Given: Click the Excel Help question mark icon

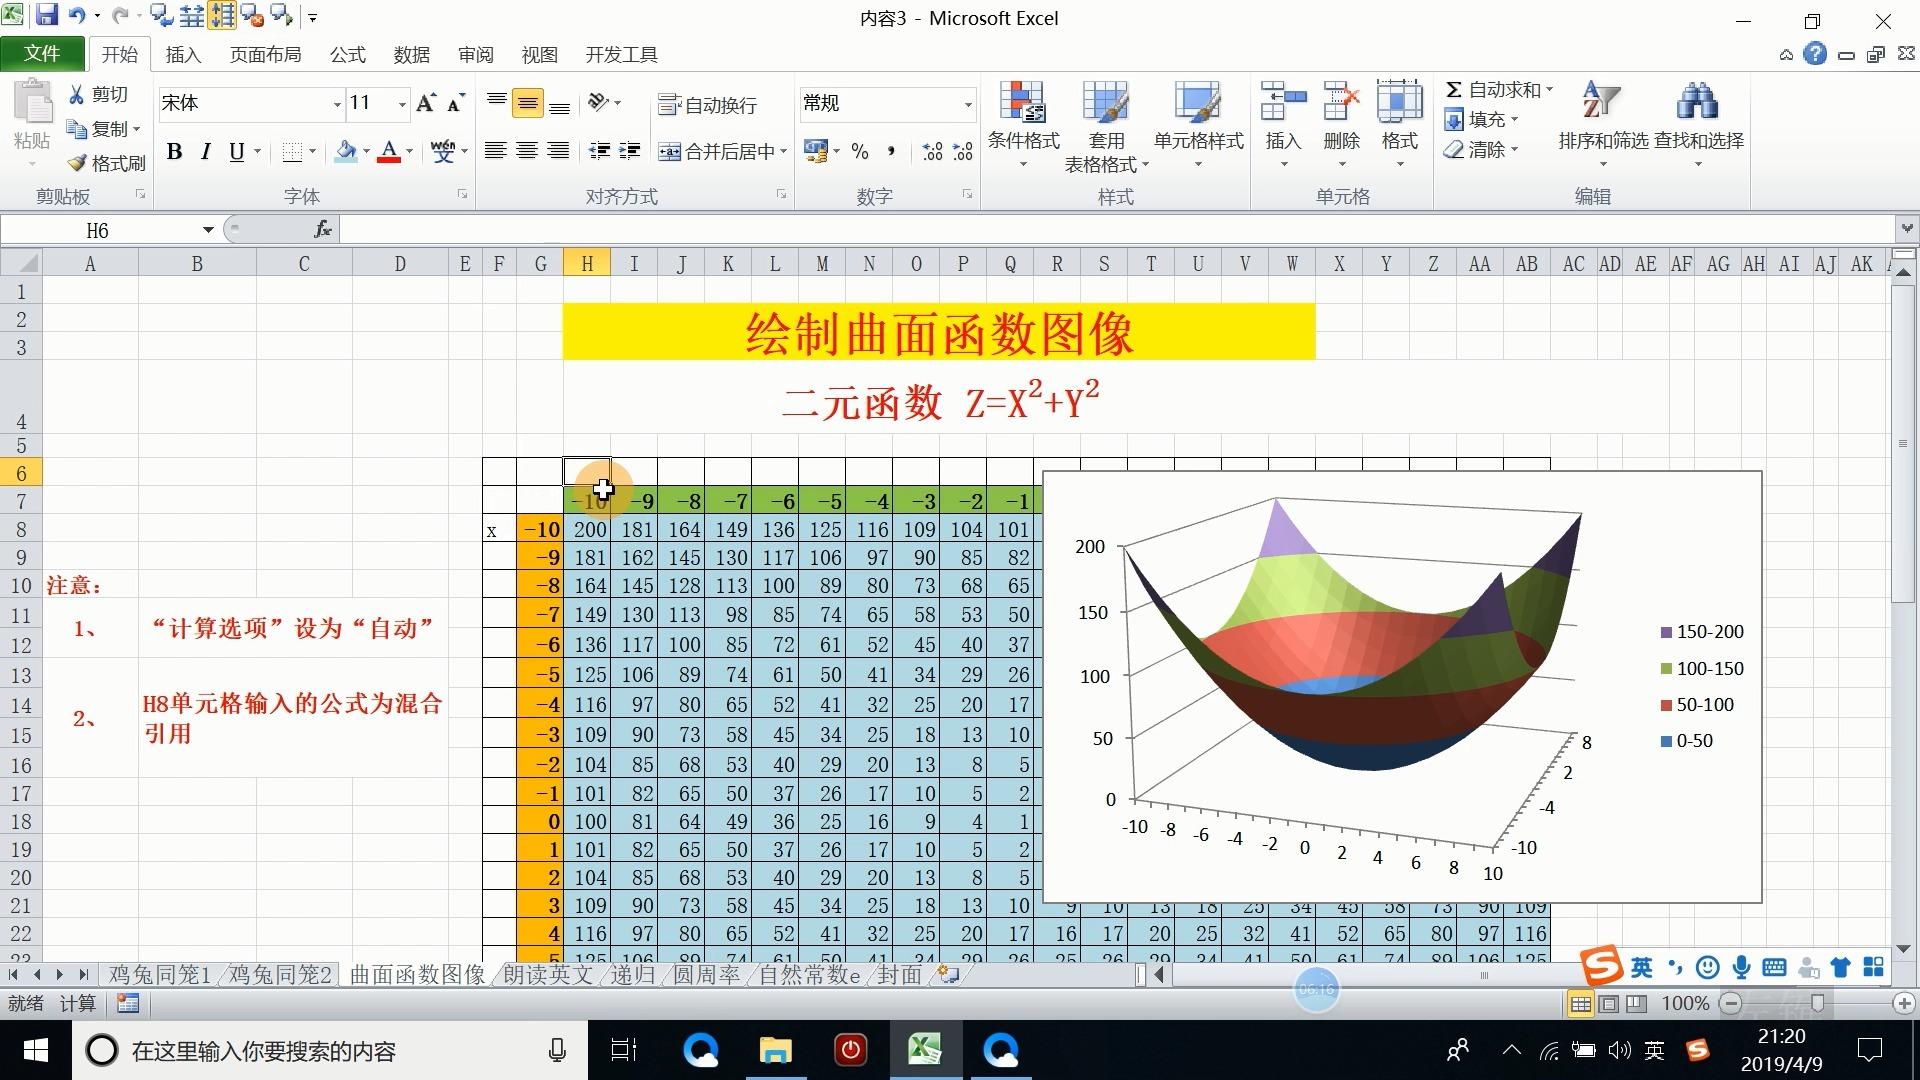Looking at the screenshot, I should 1815,54.
